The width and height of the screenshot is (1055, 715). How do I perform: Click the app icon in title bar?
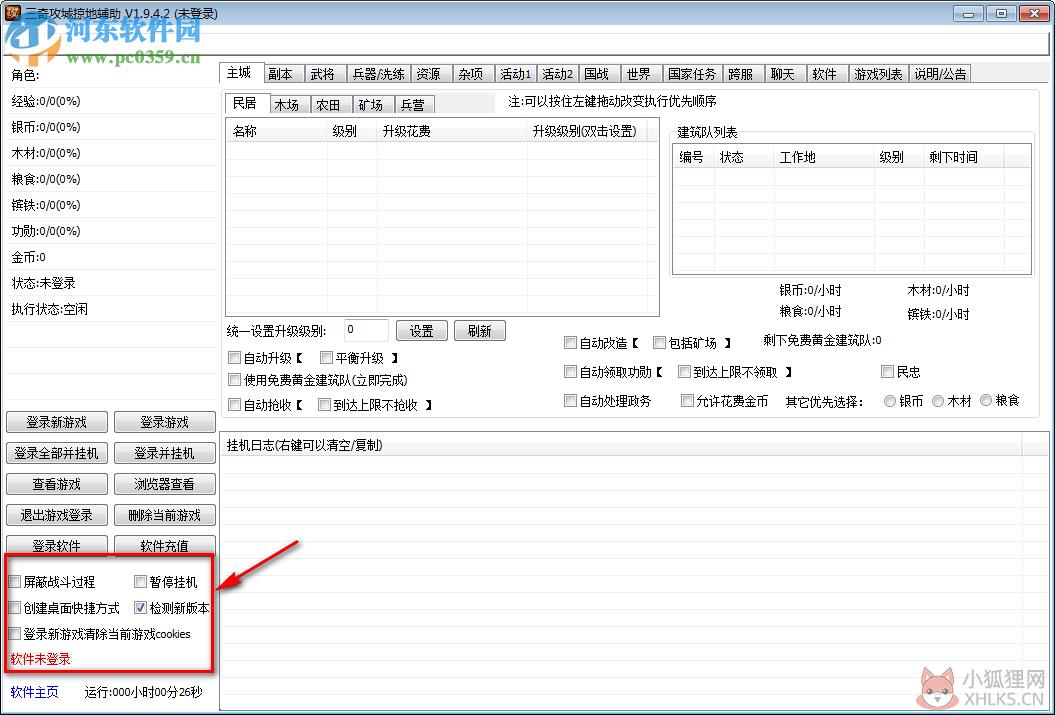(x=13, y=13)
